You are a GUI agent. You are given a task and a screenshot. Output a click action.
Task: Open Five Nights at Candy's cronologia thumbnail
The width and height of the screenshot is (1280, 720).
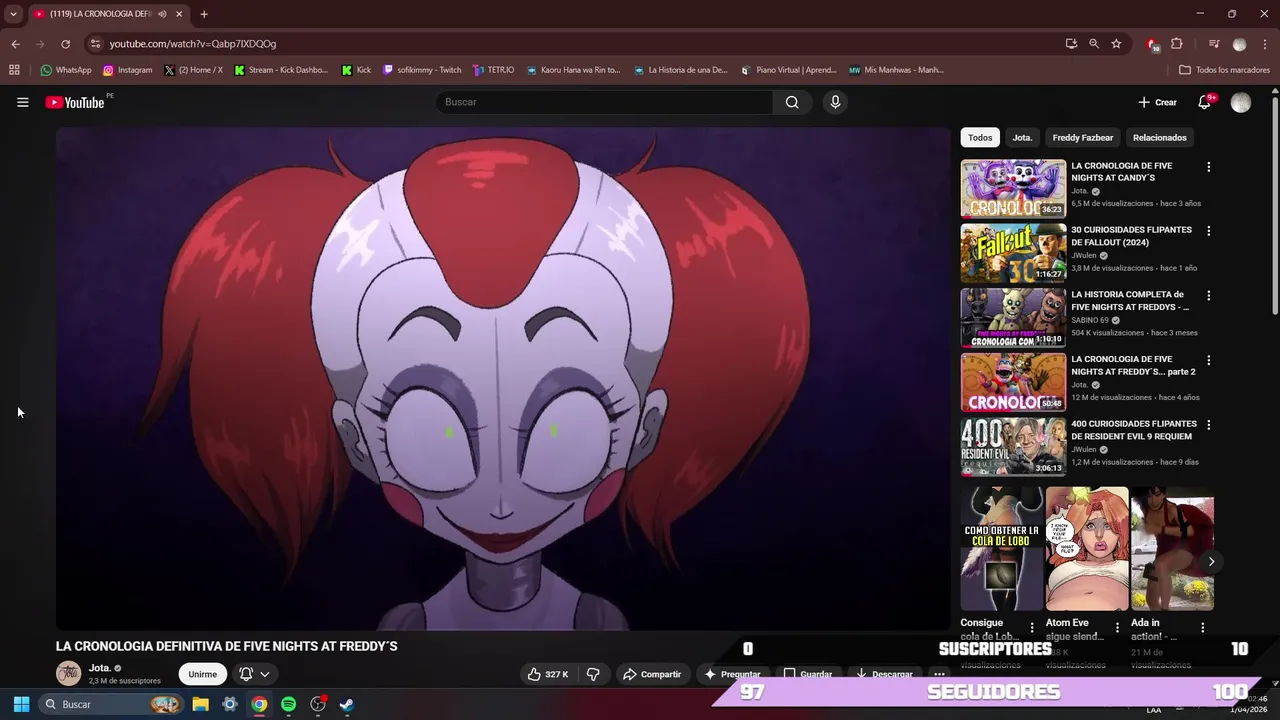point(1013,188)
